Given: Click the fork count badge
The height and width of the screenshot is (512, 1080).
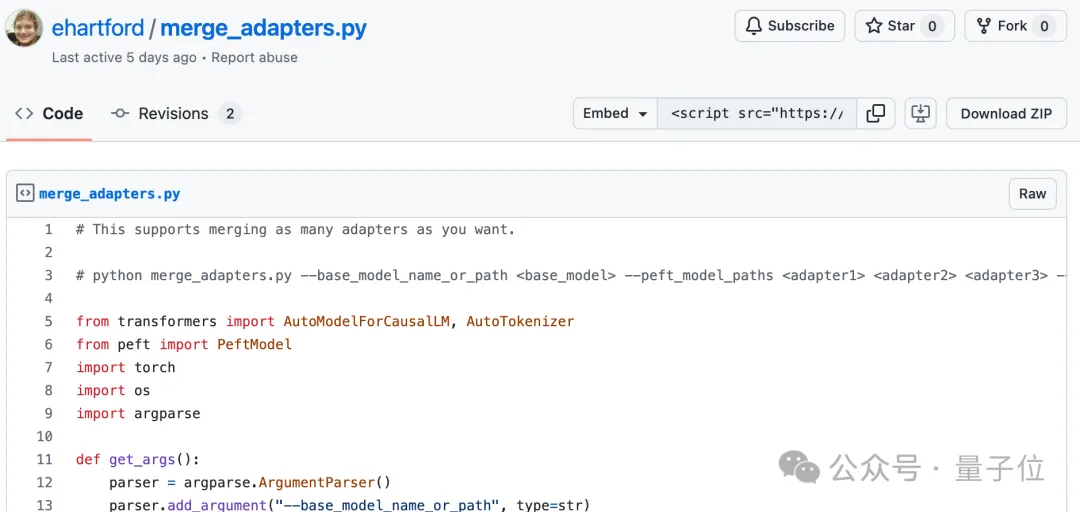Looking at the screenshot, I should pos(1044,26).
